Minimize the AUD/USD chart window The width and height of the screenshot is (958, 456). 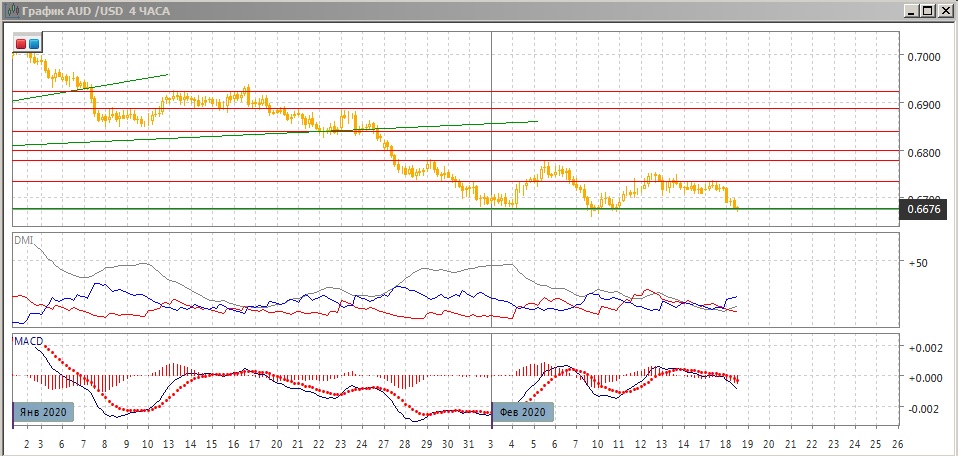tap(913, 11)
